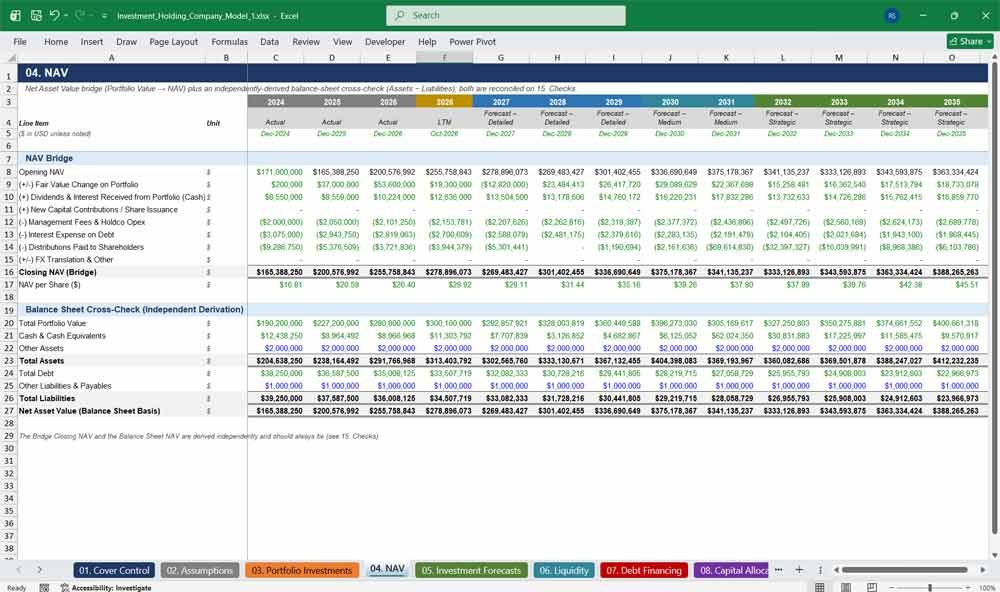Select 'Balance Sheet Cross-Check' heading cell
This screenshot has height=592, width=1000.
coord(134,309)
